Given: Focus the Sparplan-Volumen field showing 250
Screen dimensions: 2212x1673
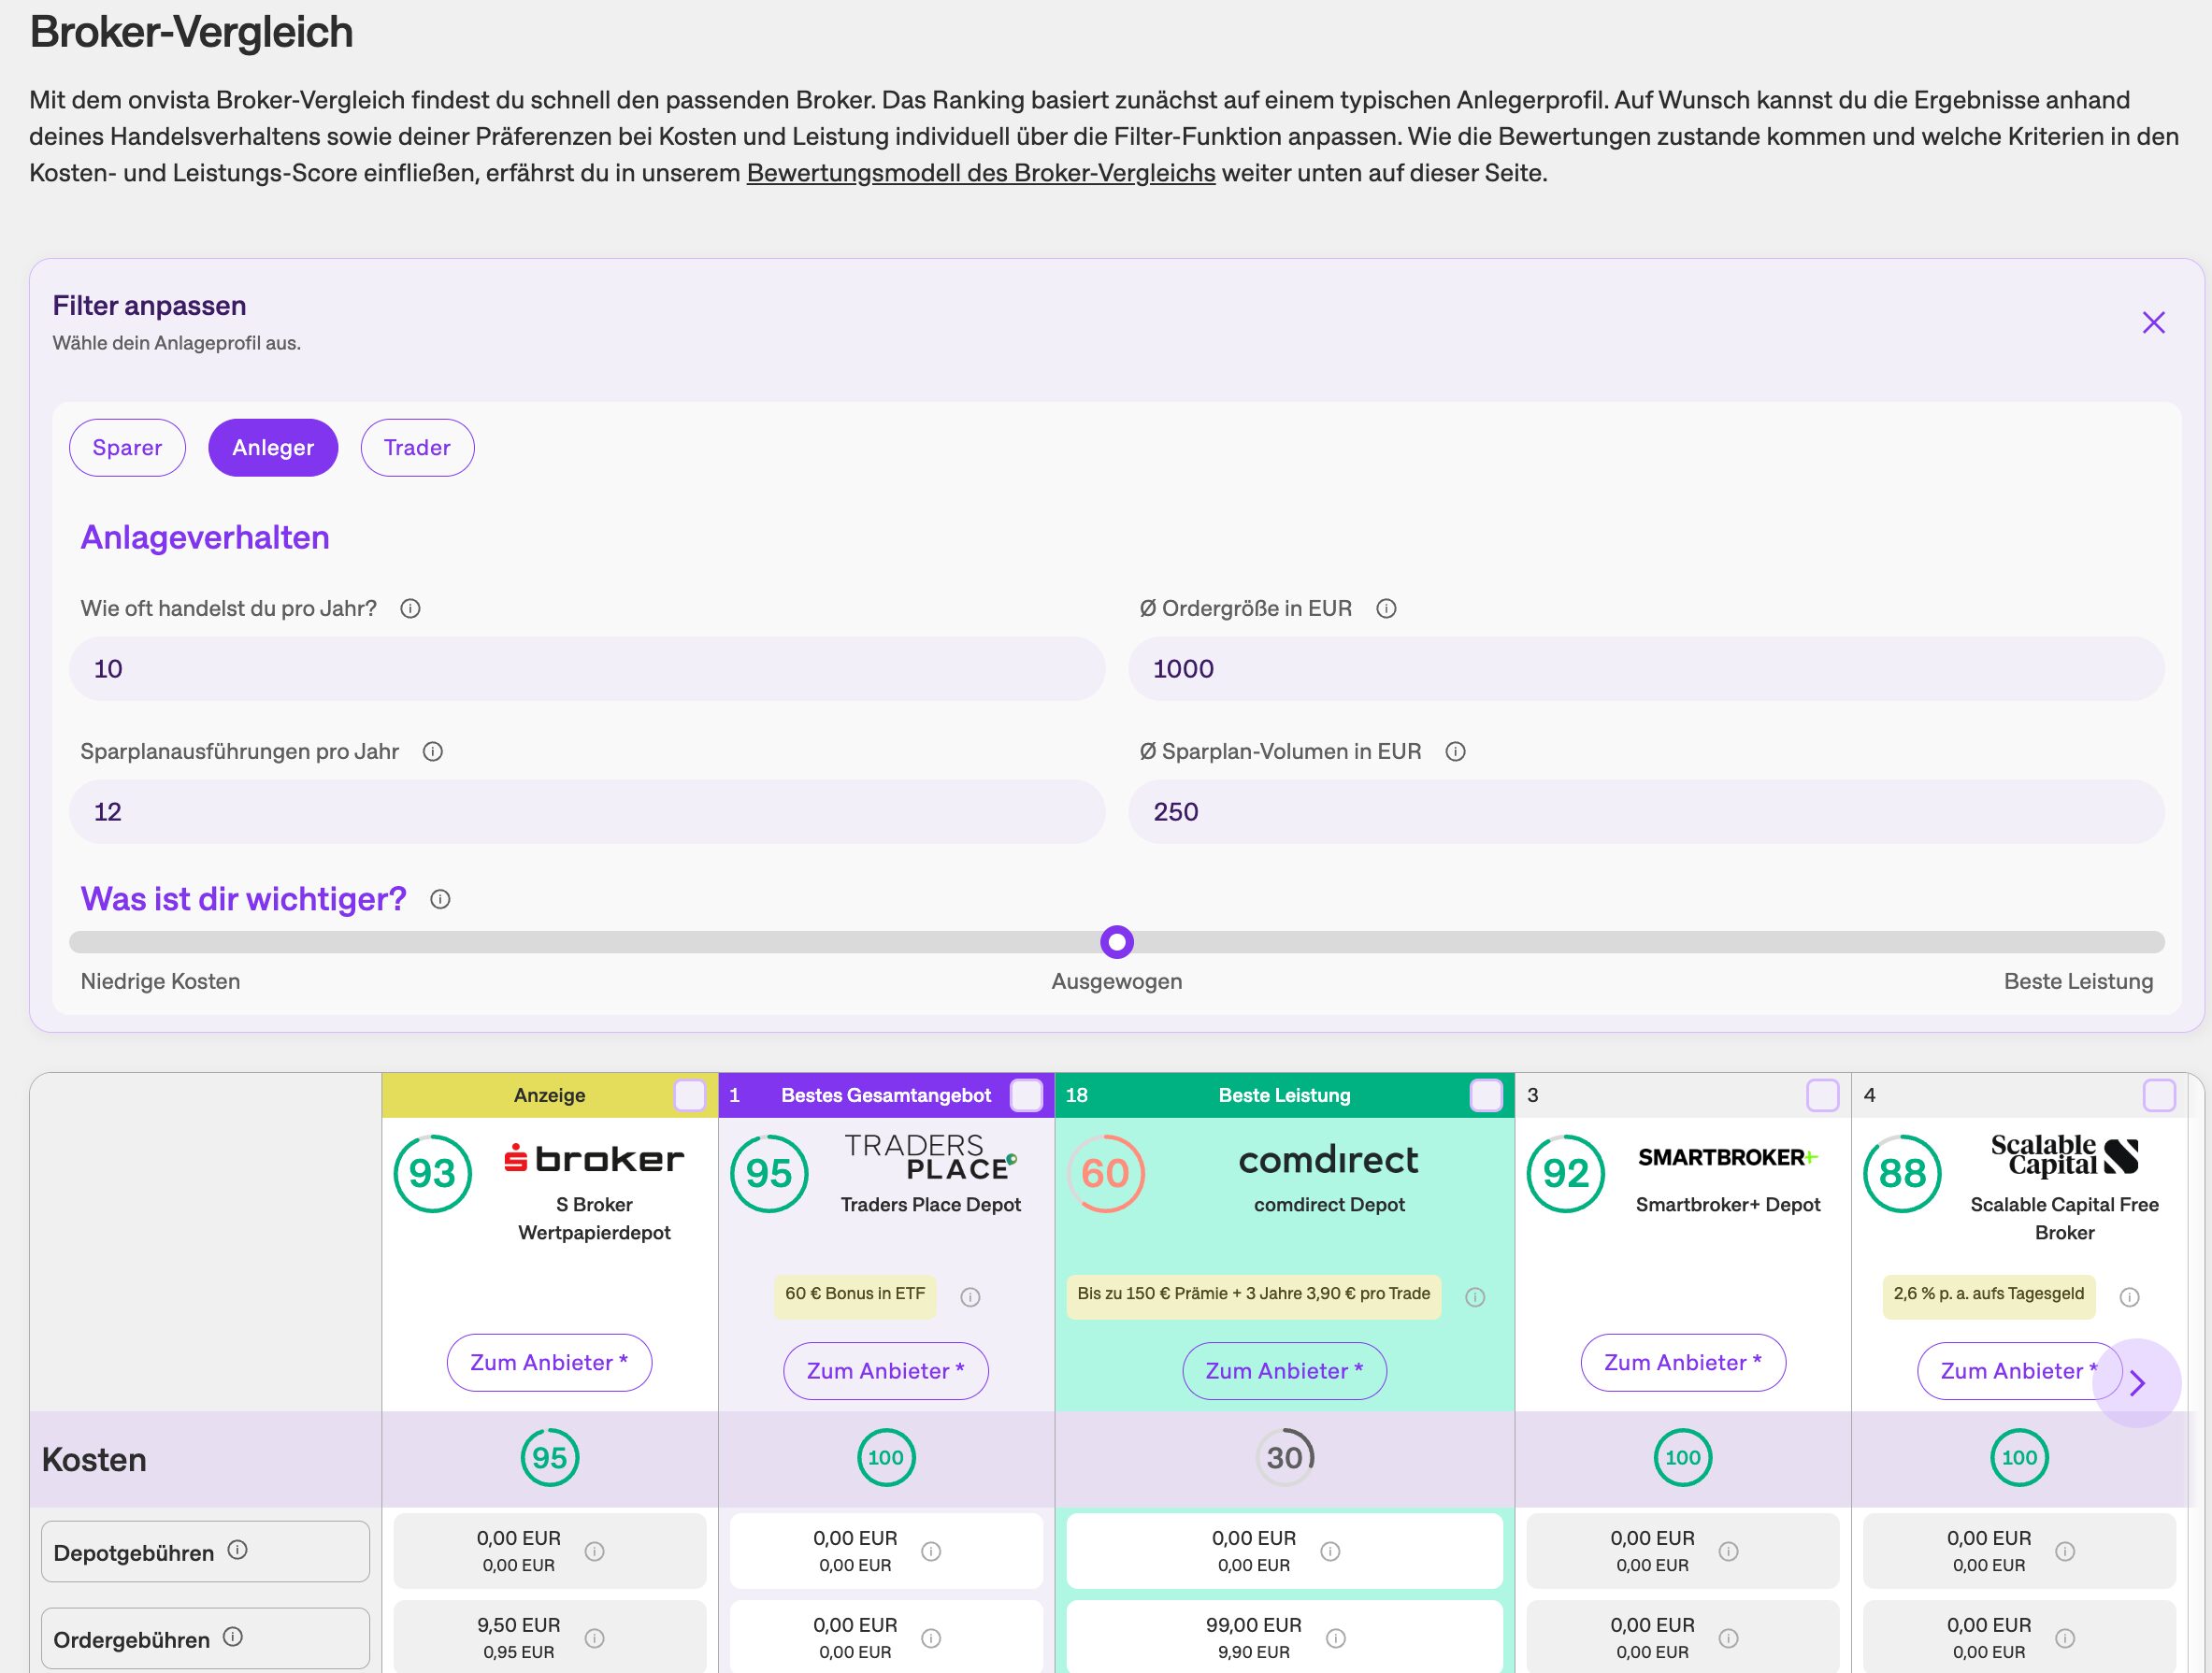Looking at the screenshot, I should click(x=1646, y=812).
